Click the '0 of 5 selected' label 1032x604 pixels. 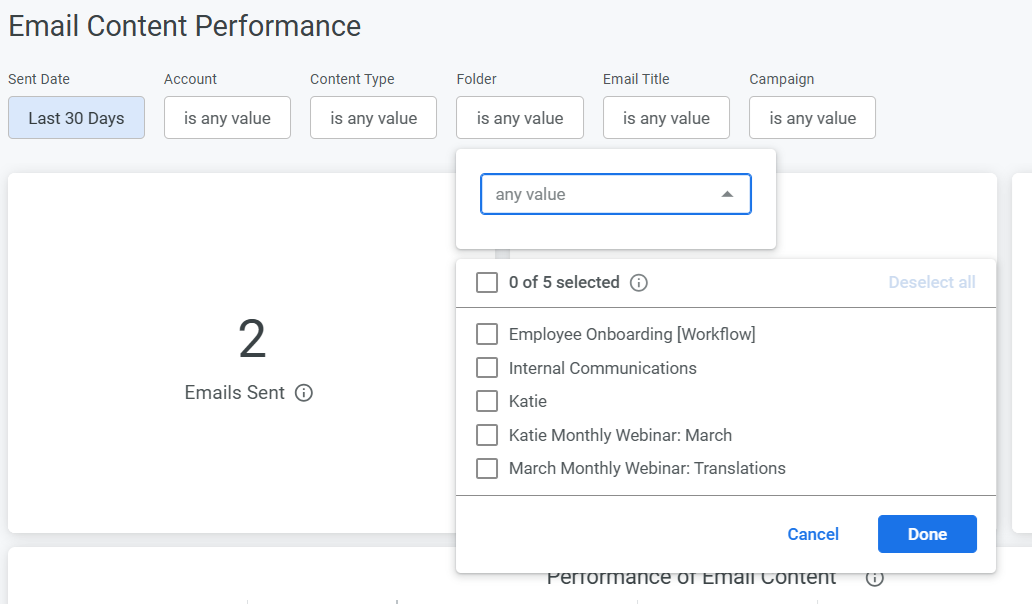[x=564, y=282]
